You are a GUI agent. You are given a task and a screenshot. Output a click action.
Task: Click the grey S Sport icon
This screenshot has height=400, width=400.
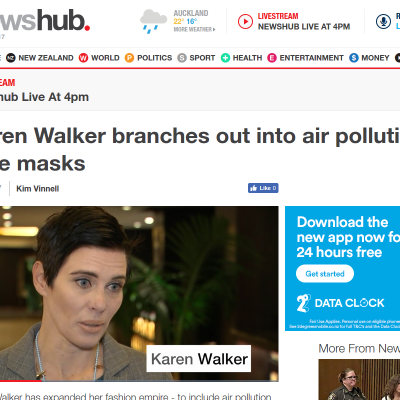coord(182,58)
